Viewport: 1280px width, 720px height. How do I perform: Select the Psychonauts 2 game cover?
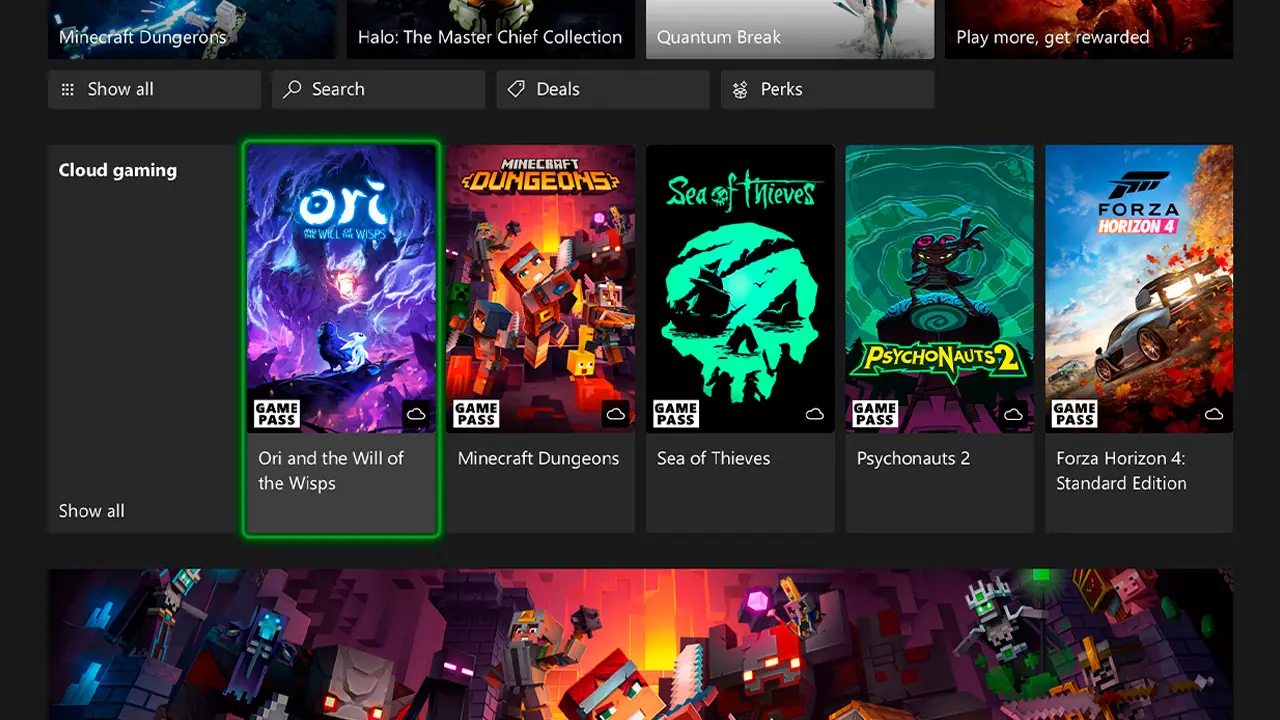[940, 289]
